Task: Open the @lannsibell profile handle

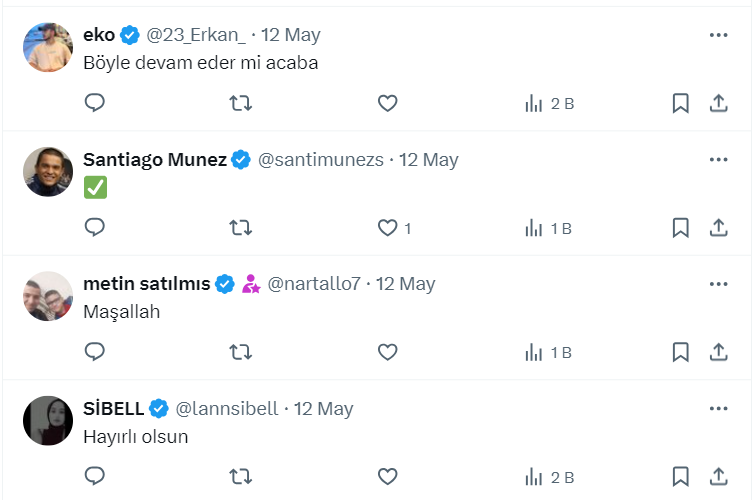Action: click(229, 409)
